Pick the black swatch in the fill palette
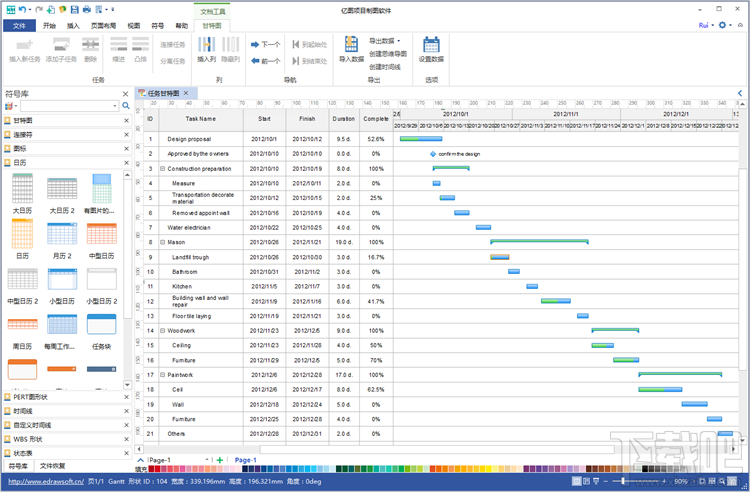 click(x=645, y=469)
